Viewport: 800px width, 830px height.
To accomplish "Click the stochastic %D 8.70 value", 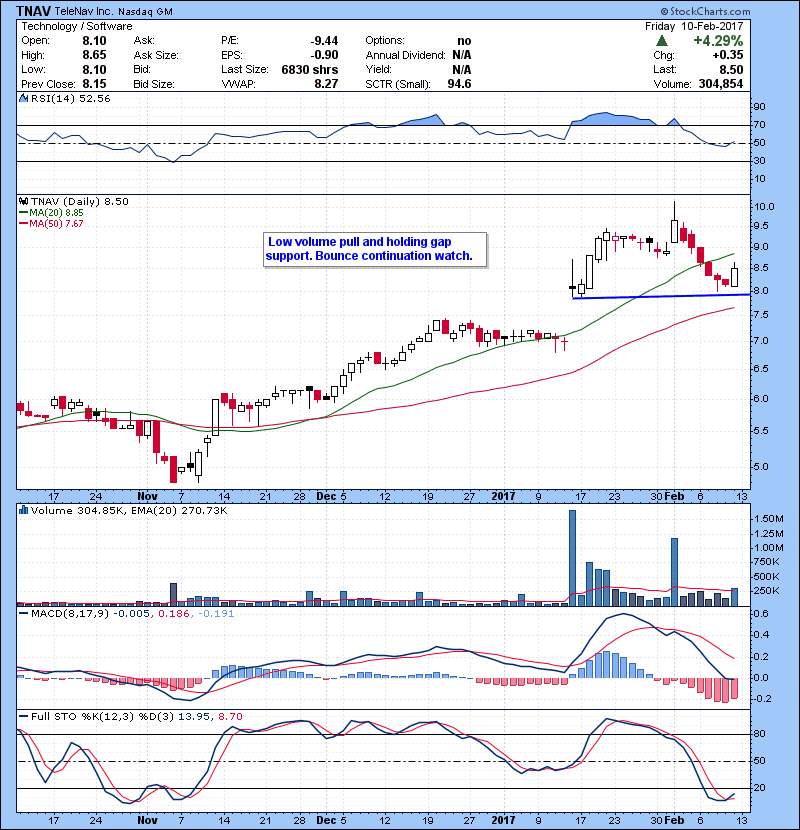I will pyautogui.click(x=230, y=717).
